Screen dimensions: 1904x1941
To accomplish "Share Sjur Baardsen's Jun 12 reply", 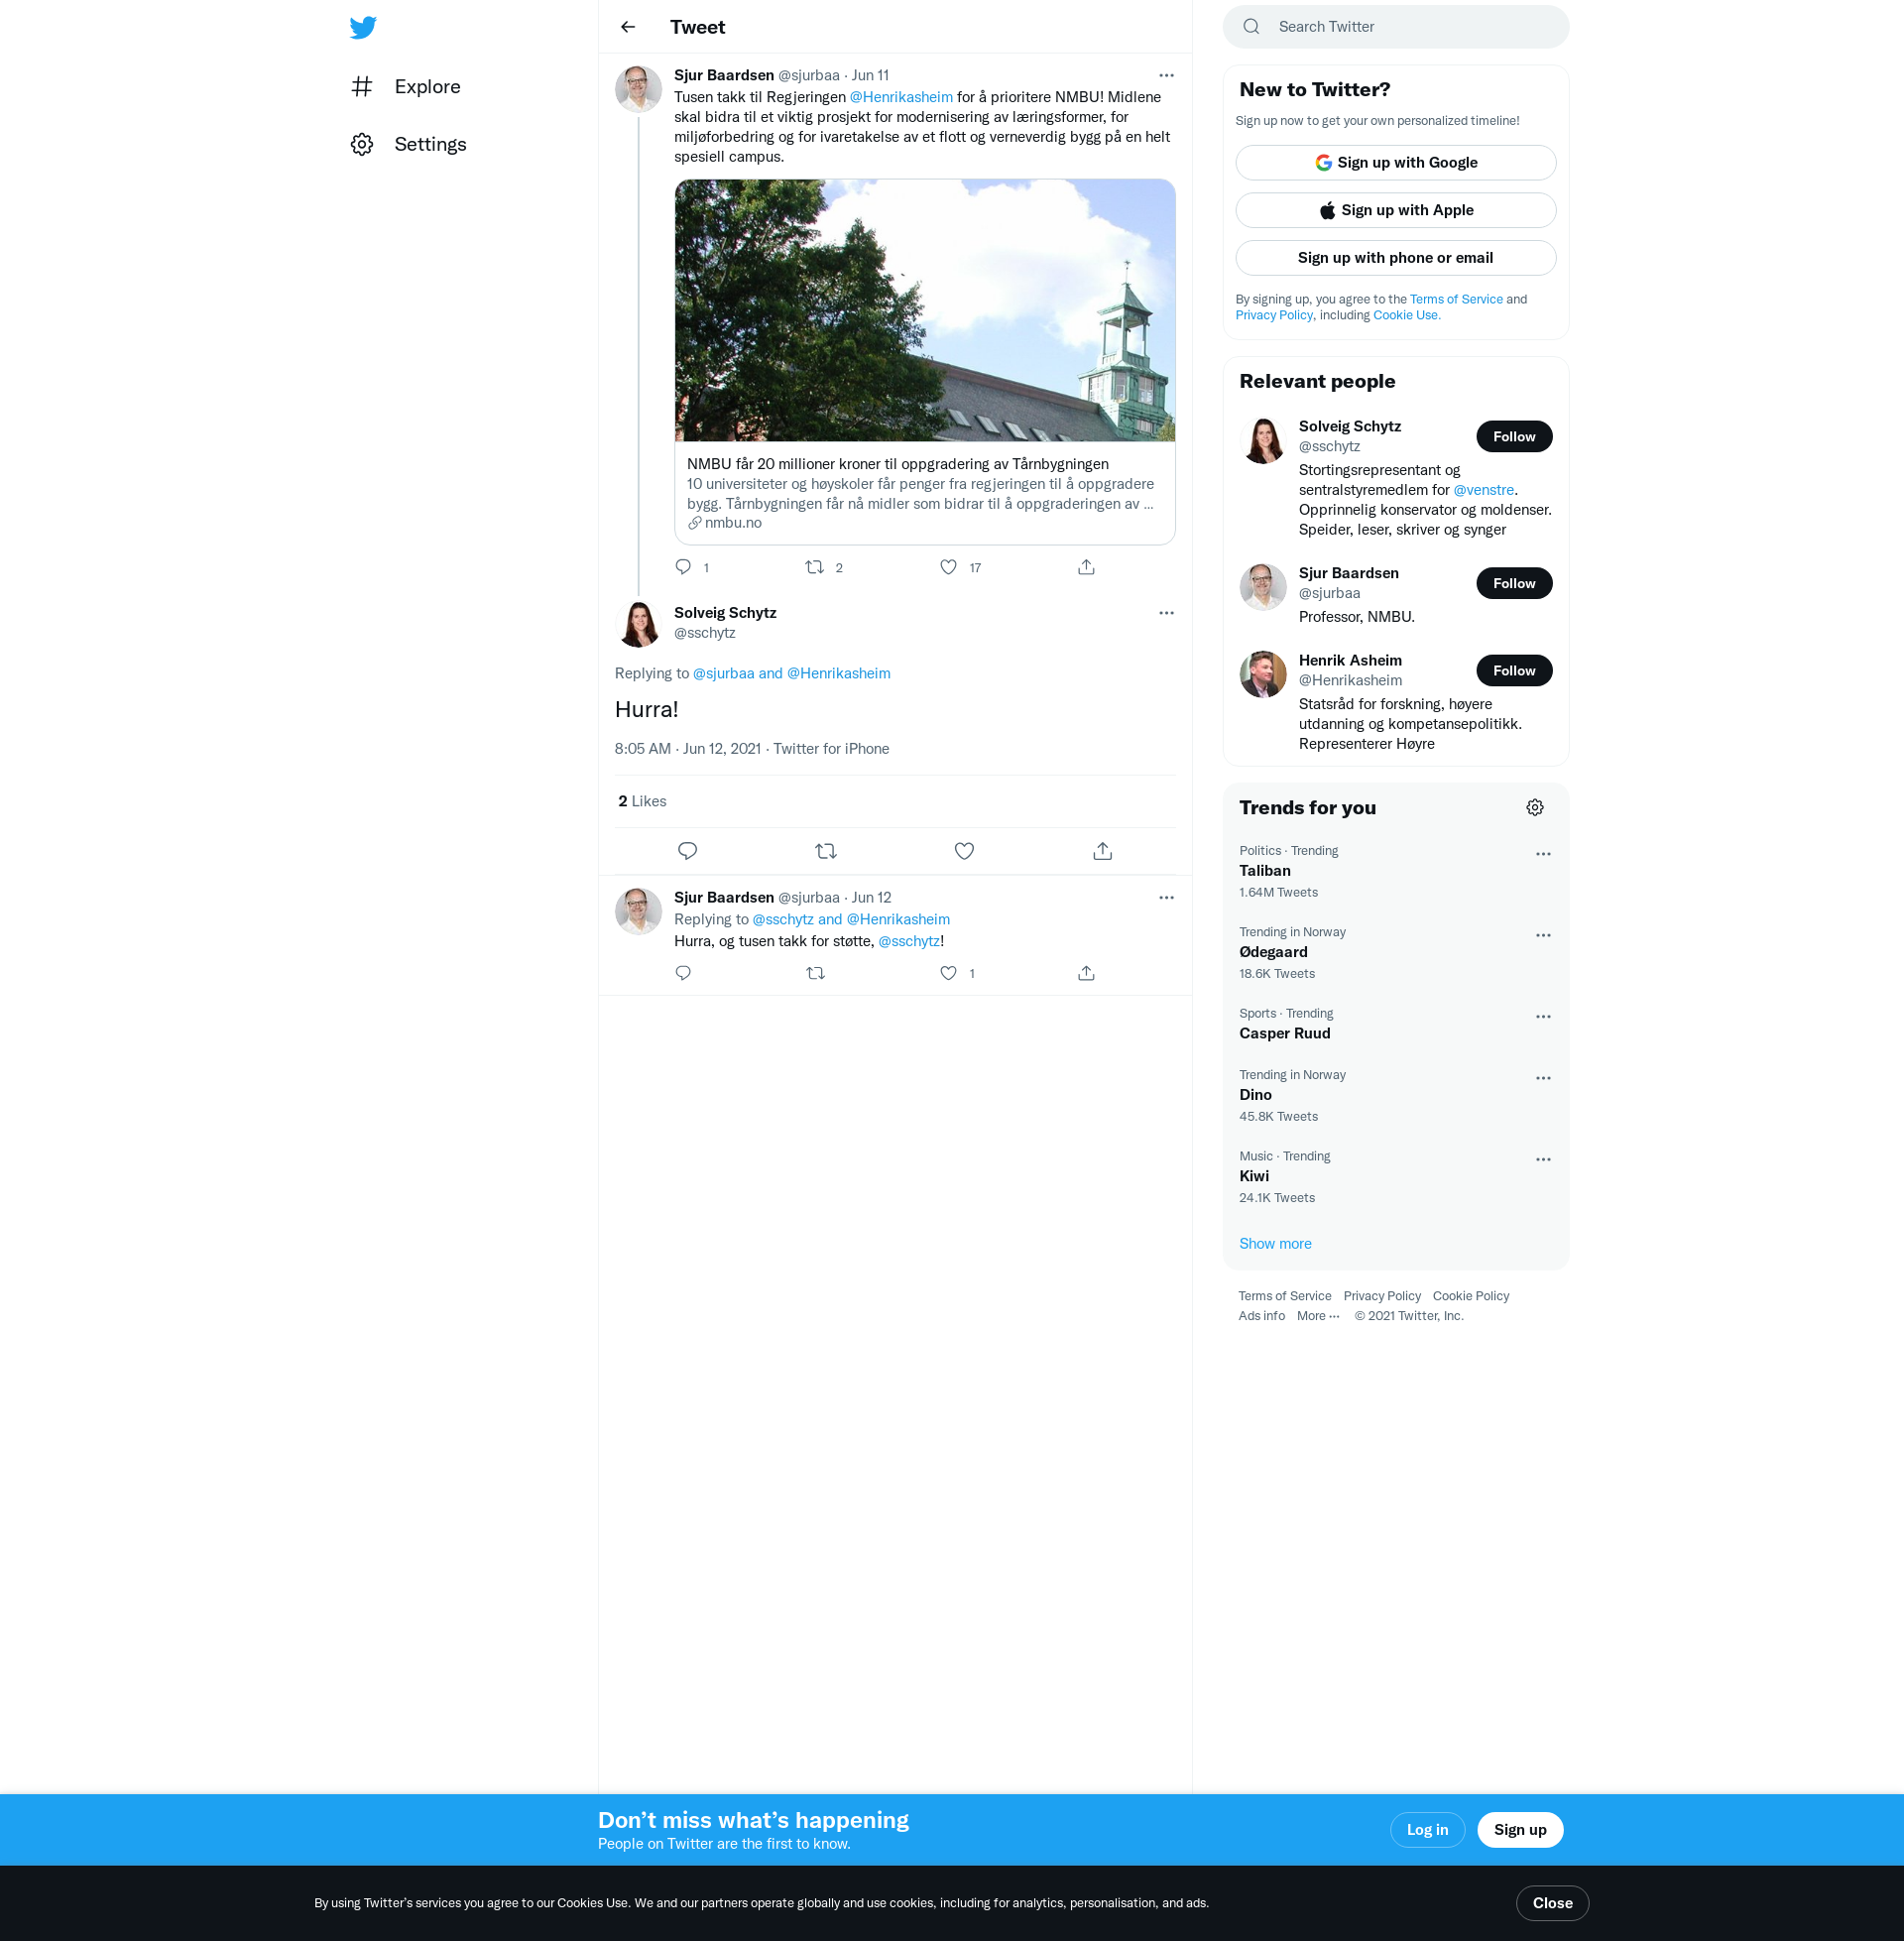I will coord(1086,973).
